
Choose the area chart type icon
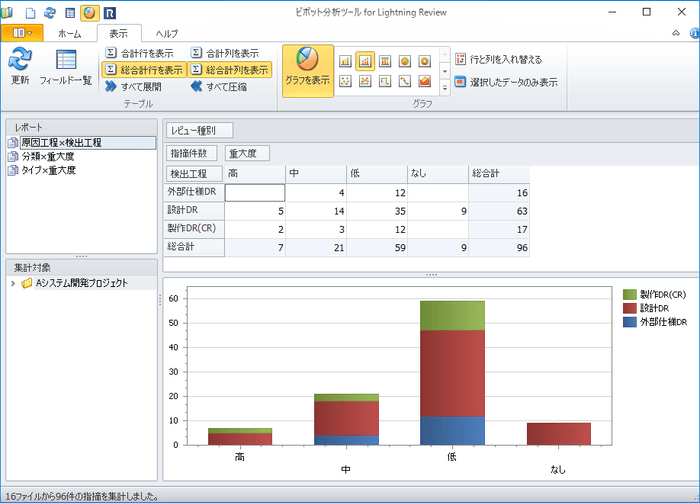(x=424, y=80)
